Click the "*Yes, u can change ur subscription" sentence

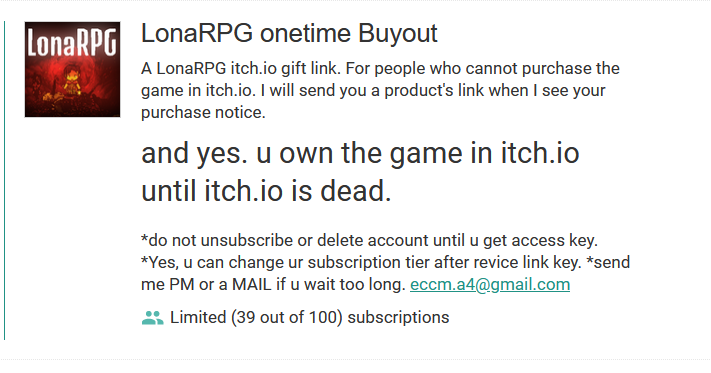coord(361,262)
